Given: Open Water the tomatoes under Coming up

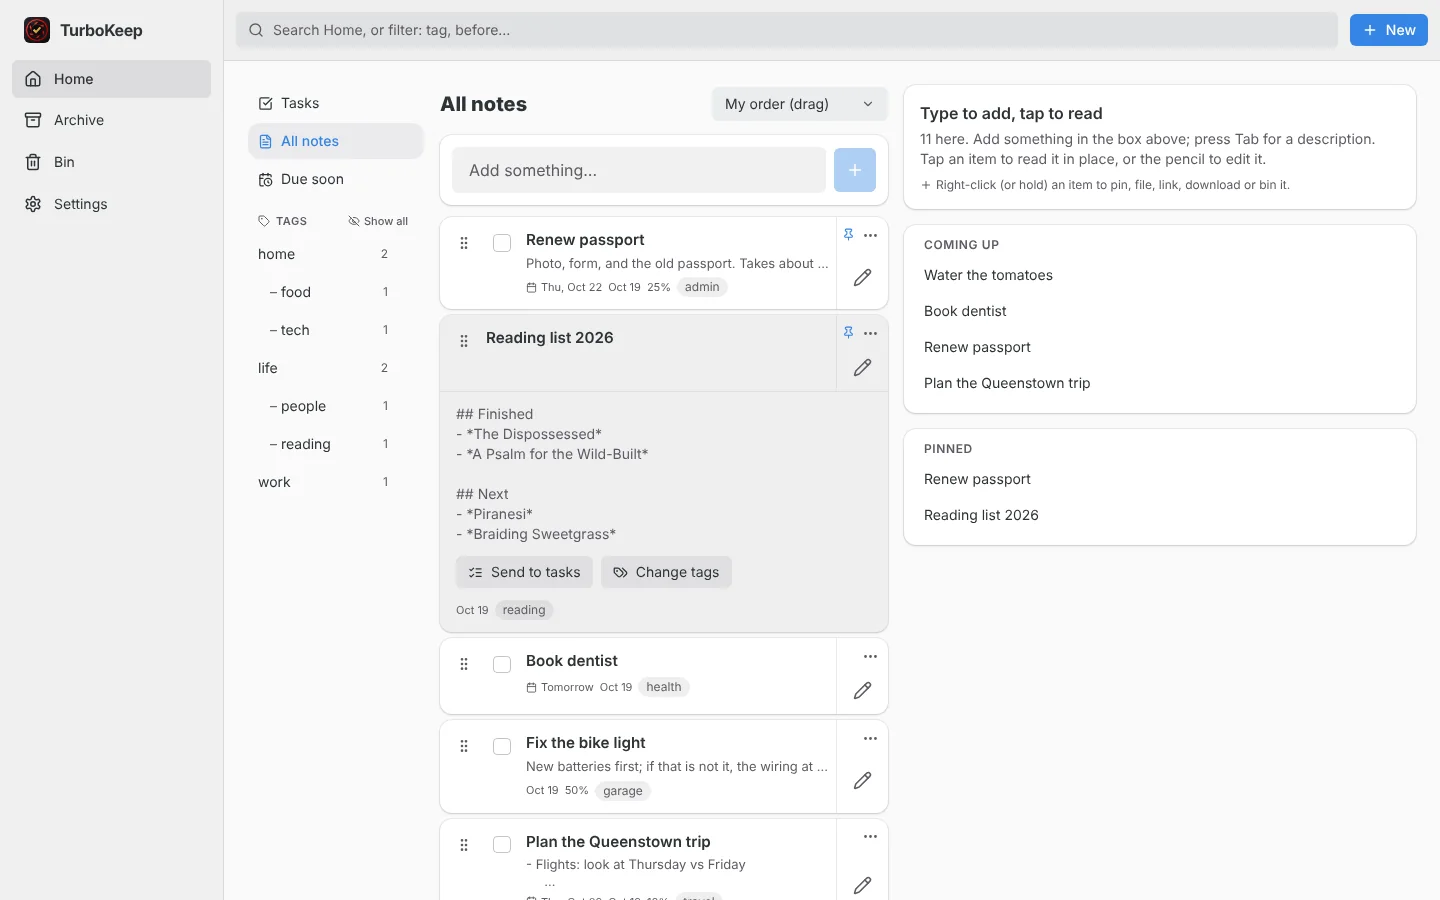Looking at the screenshot, I should click(988, 275).
